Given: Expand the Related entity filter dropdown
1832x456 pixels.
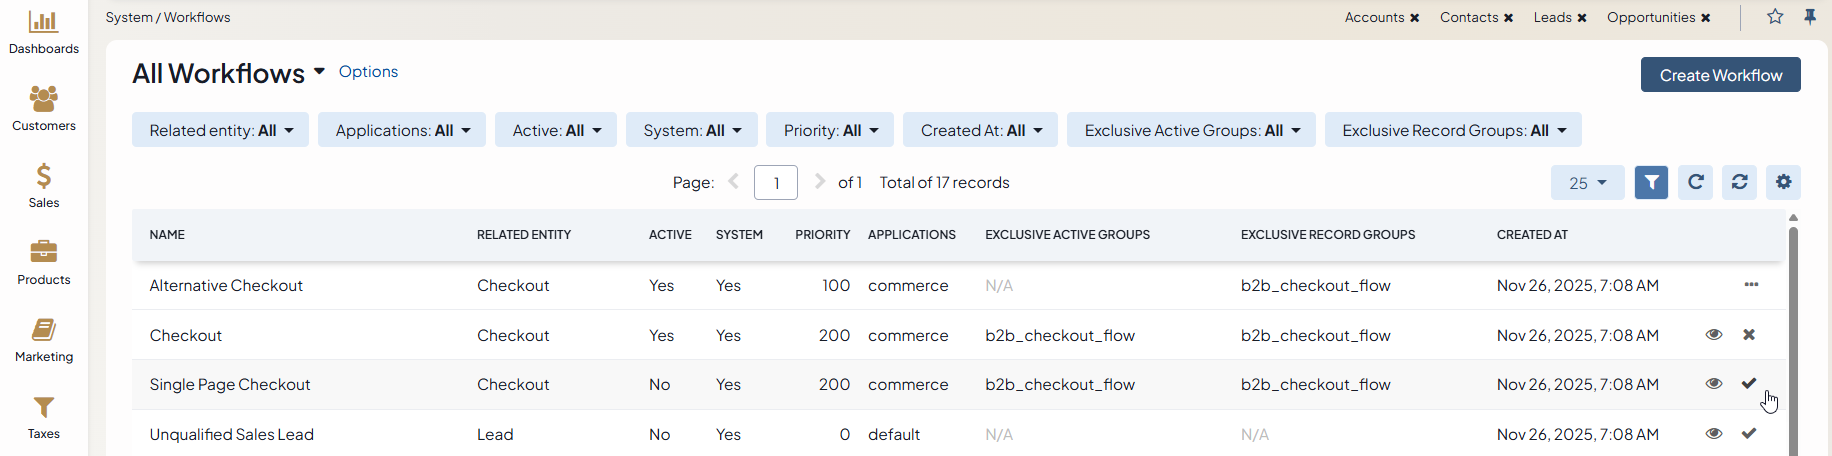Looking at the screenshot, I should coord(221,131).
